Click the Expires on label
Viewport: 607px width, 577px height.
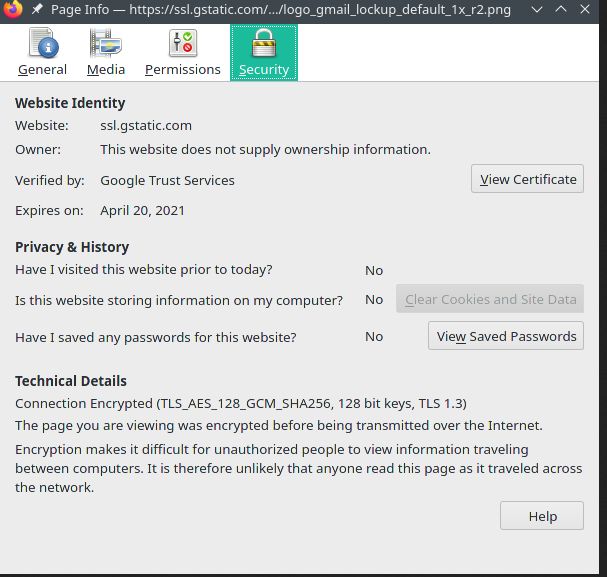[49, 211]
